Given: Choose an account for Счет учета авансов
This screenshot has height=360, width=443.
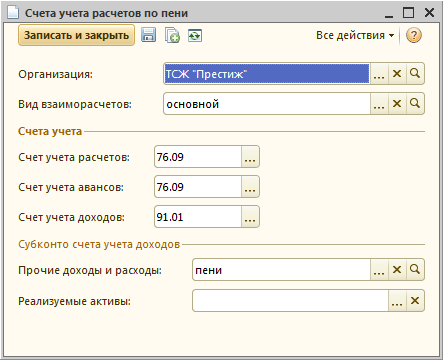Looking at the screenshot, I should pos(250,187).
